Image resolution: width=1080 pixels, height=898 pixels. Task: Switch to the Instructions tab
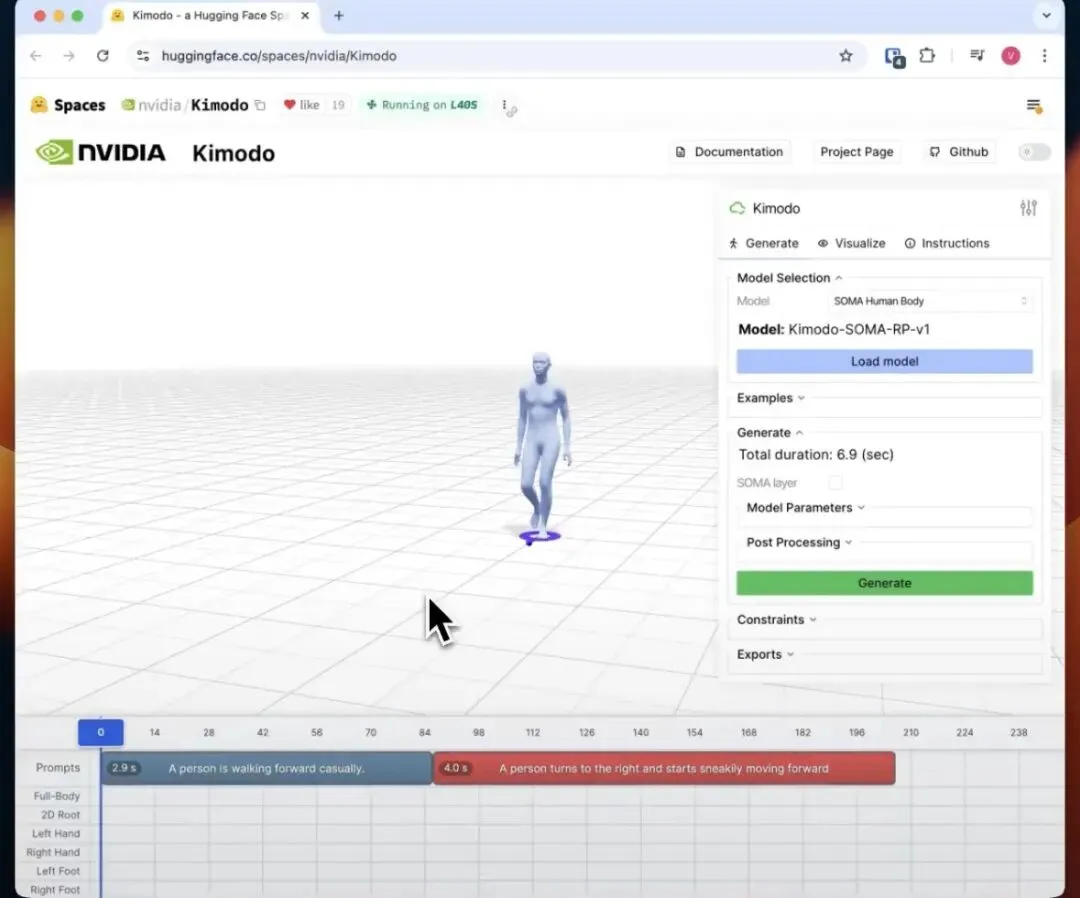tap(947, 243)
